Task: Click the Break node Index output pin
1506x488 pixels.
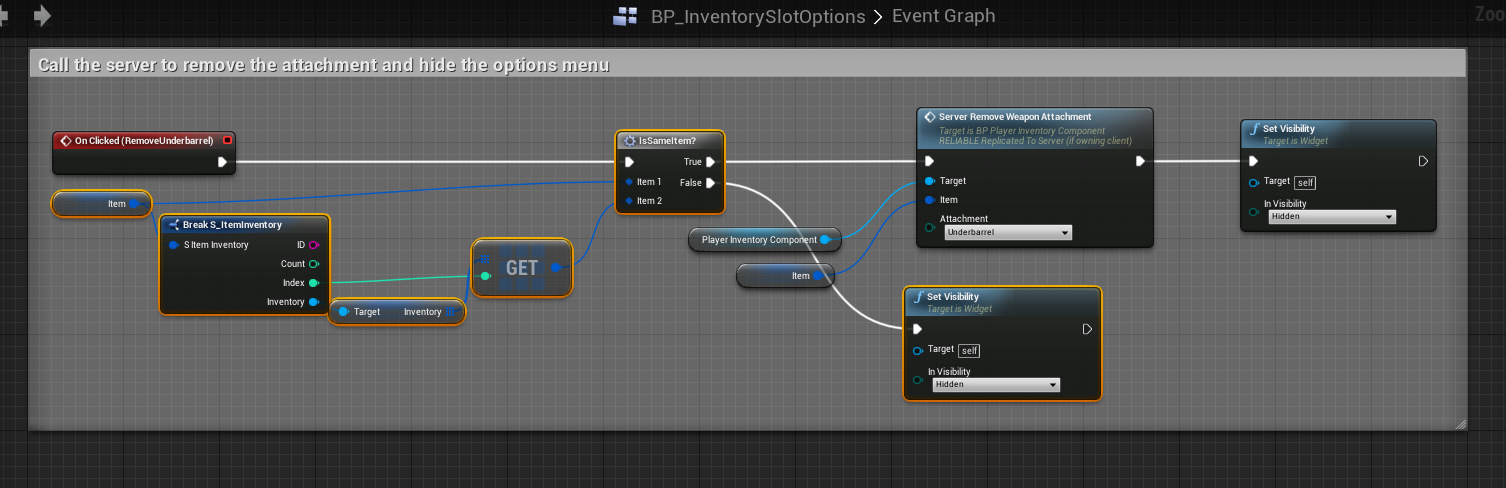Action: click(x=314, y=283)
